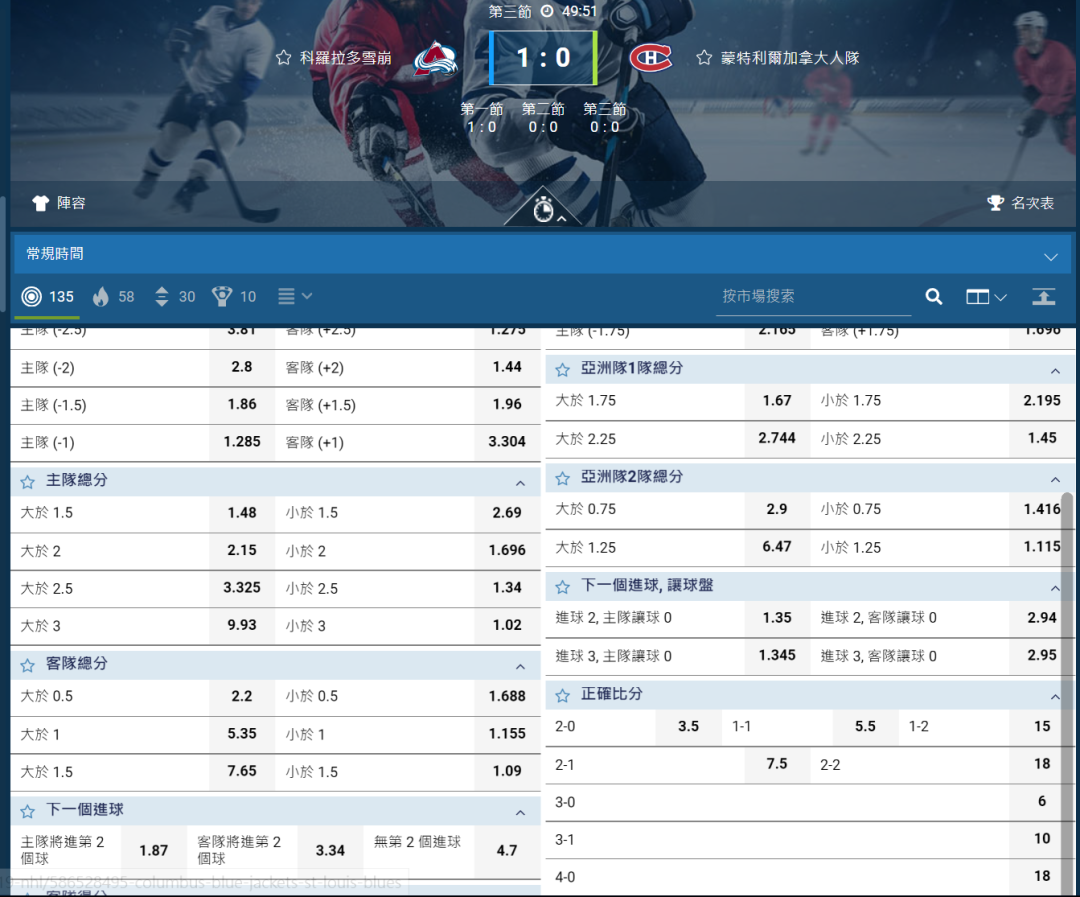1080x897 pixels.
Task: Collapse the 主隊總分 section
Action: 520,483
